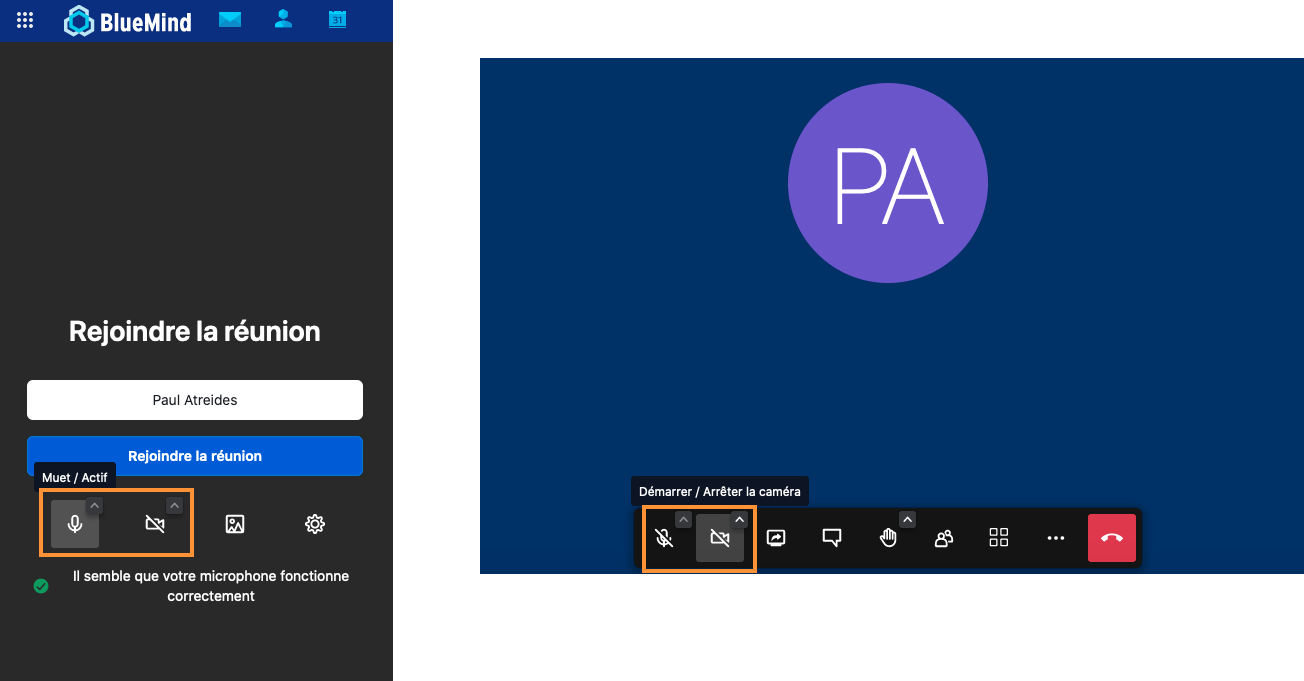The width and height of the screenshot is (1304, 681).
Task: Mute the microphone in the pre-join panel
Action: (x=74, y=524)
